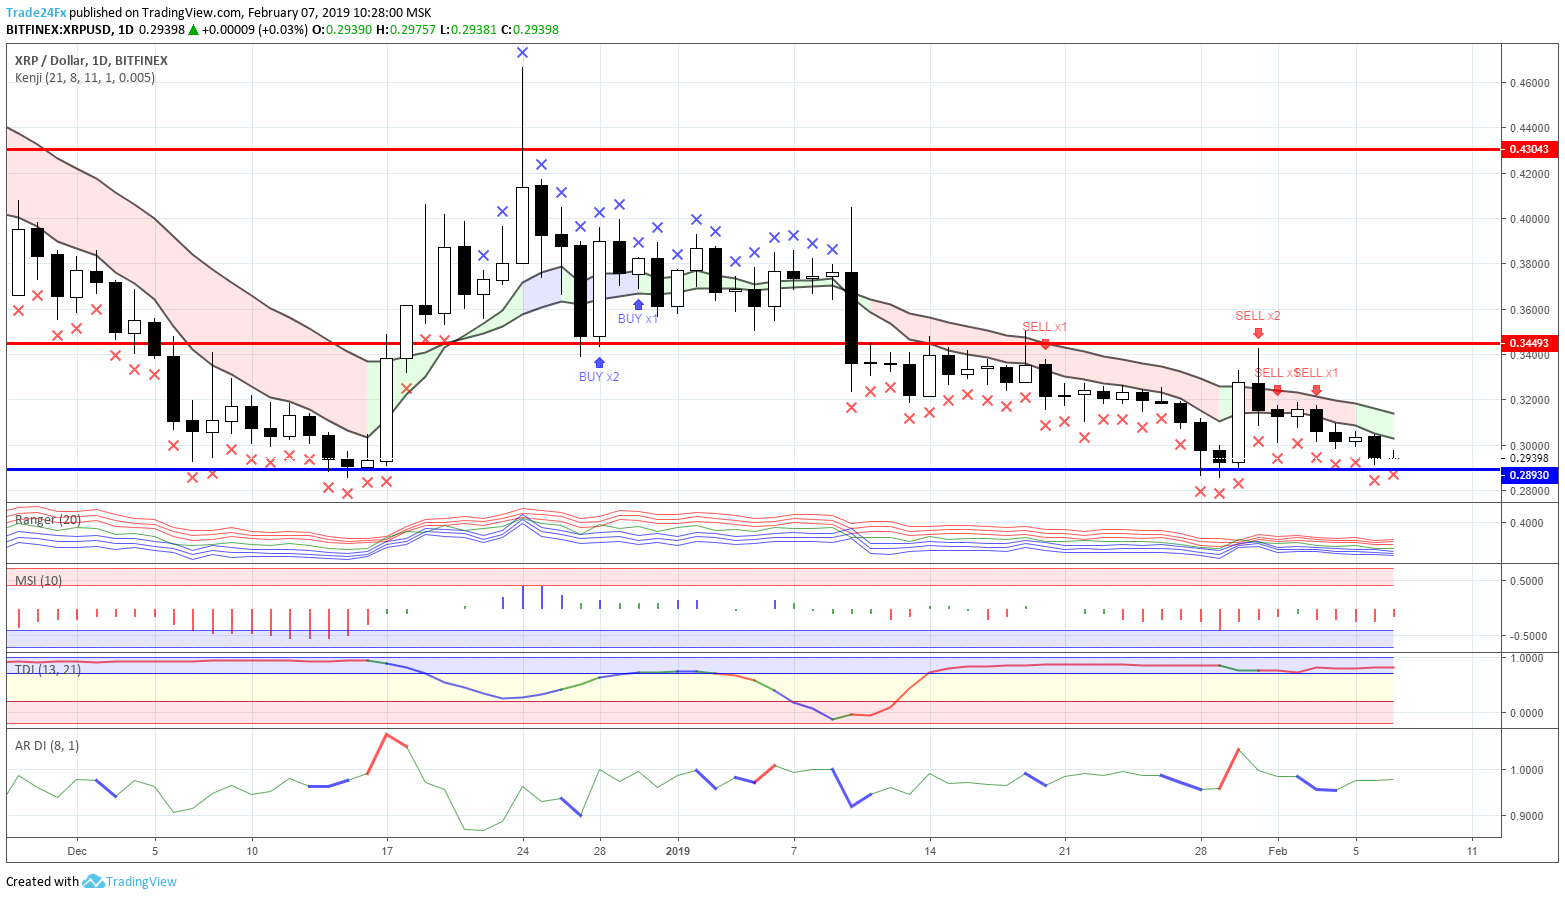Click the Kenji (21, 8, 11, 1, 0.005) indicator label
Screen dimensions: 1565x899
[85, 77]
